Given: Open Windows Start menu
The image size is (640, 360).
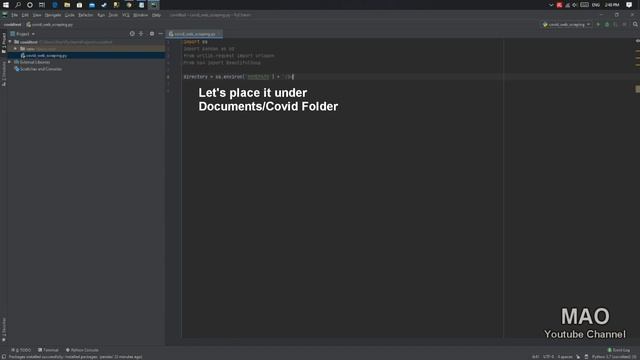Looking at the screenshot, I should coord(6,5).
